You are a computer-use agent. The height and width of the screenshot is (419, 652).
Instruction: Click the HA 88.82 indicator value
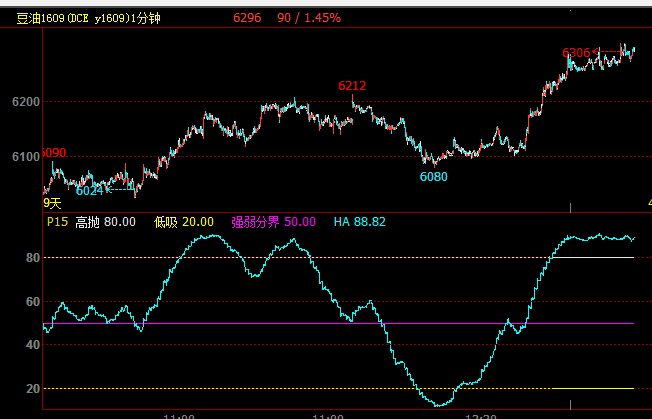360,222
